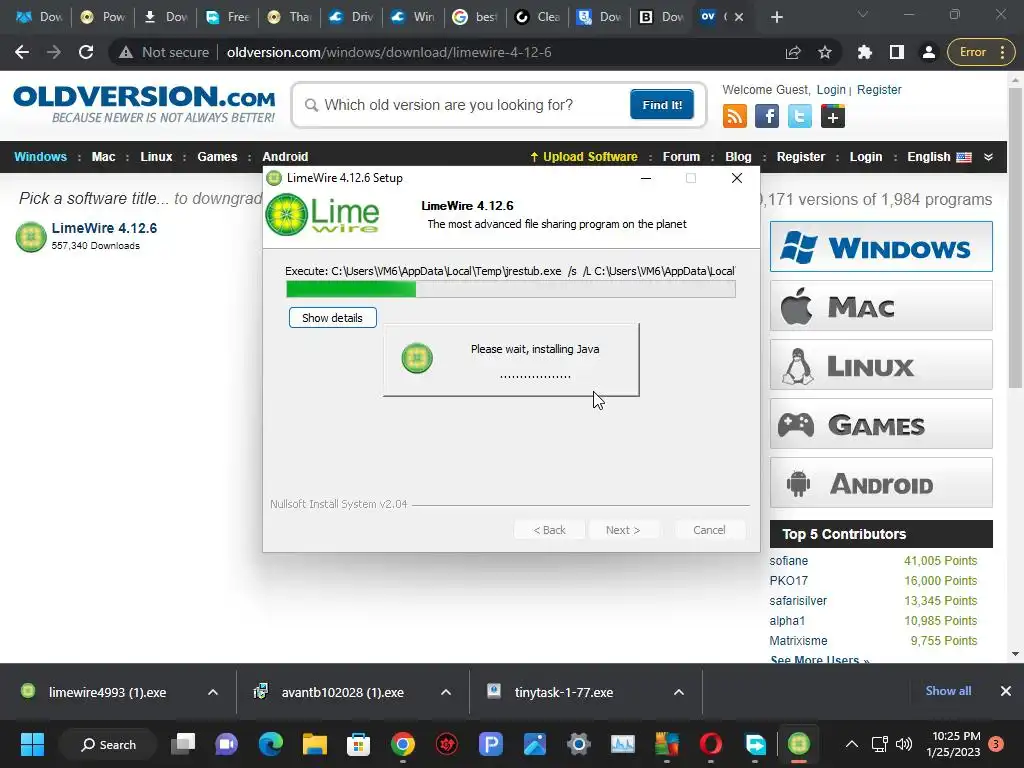Open the Games nav tab
This screenshot has width=1024, height=768.
click(x=217, y=157)
